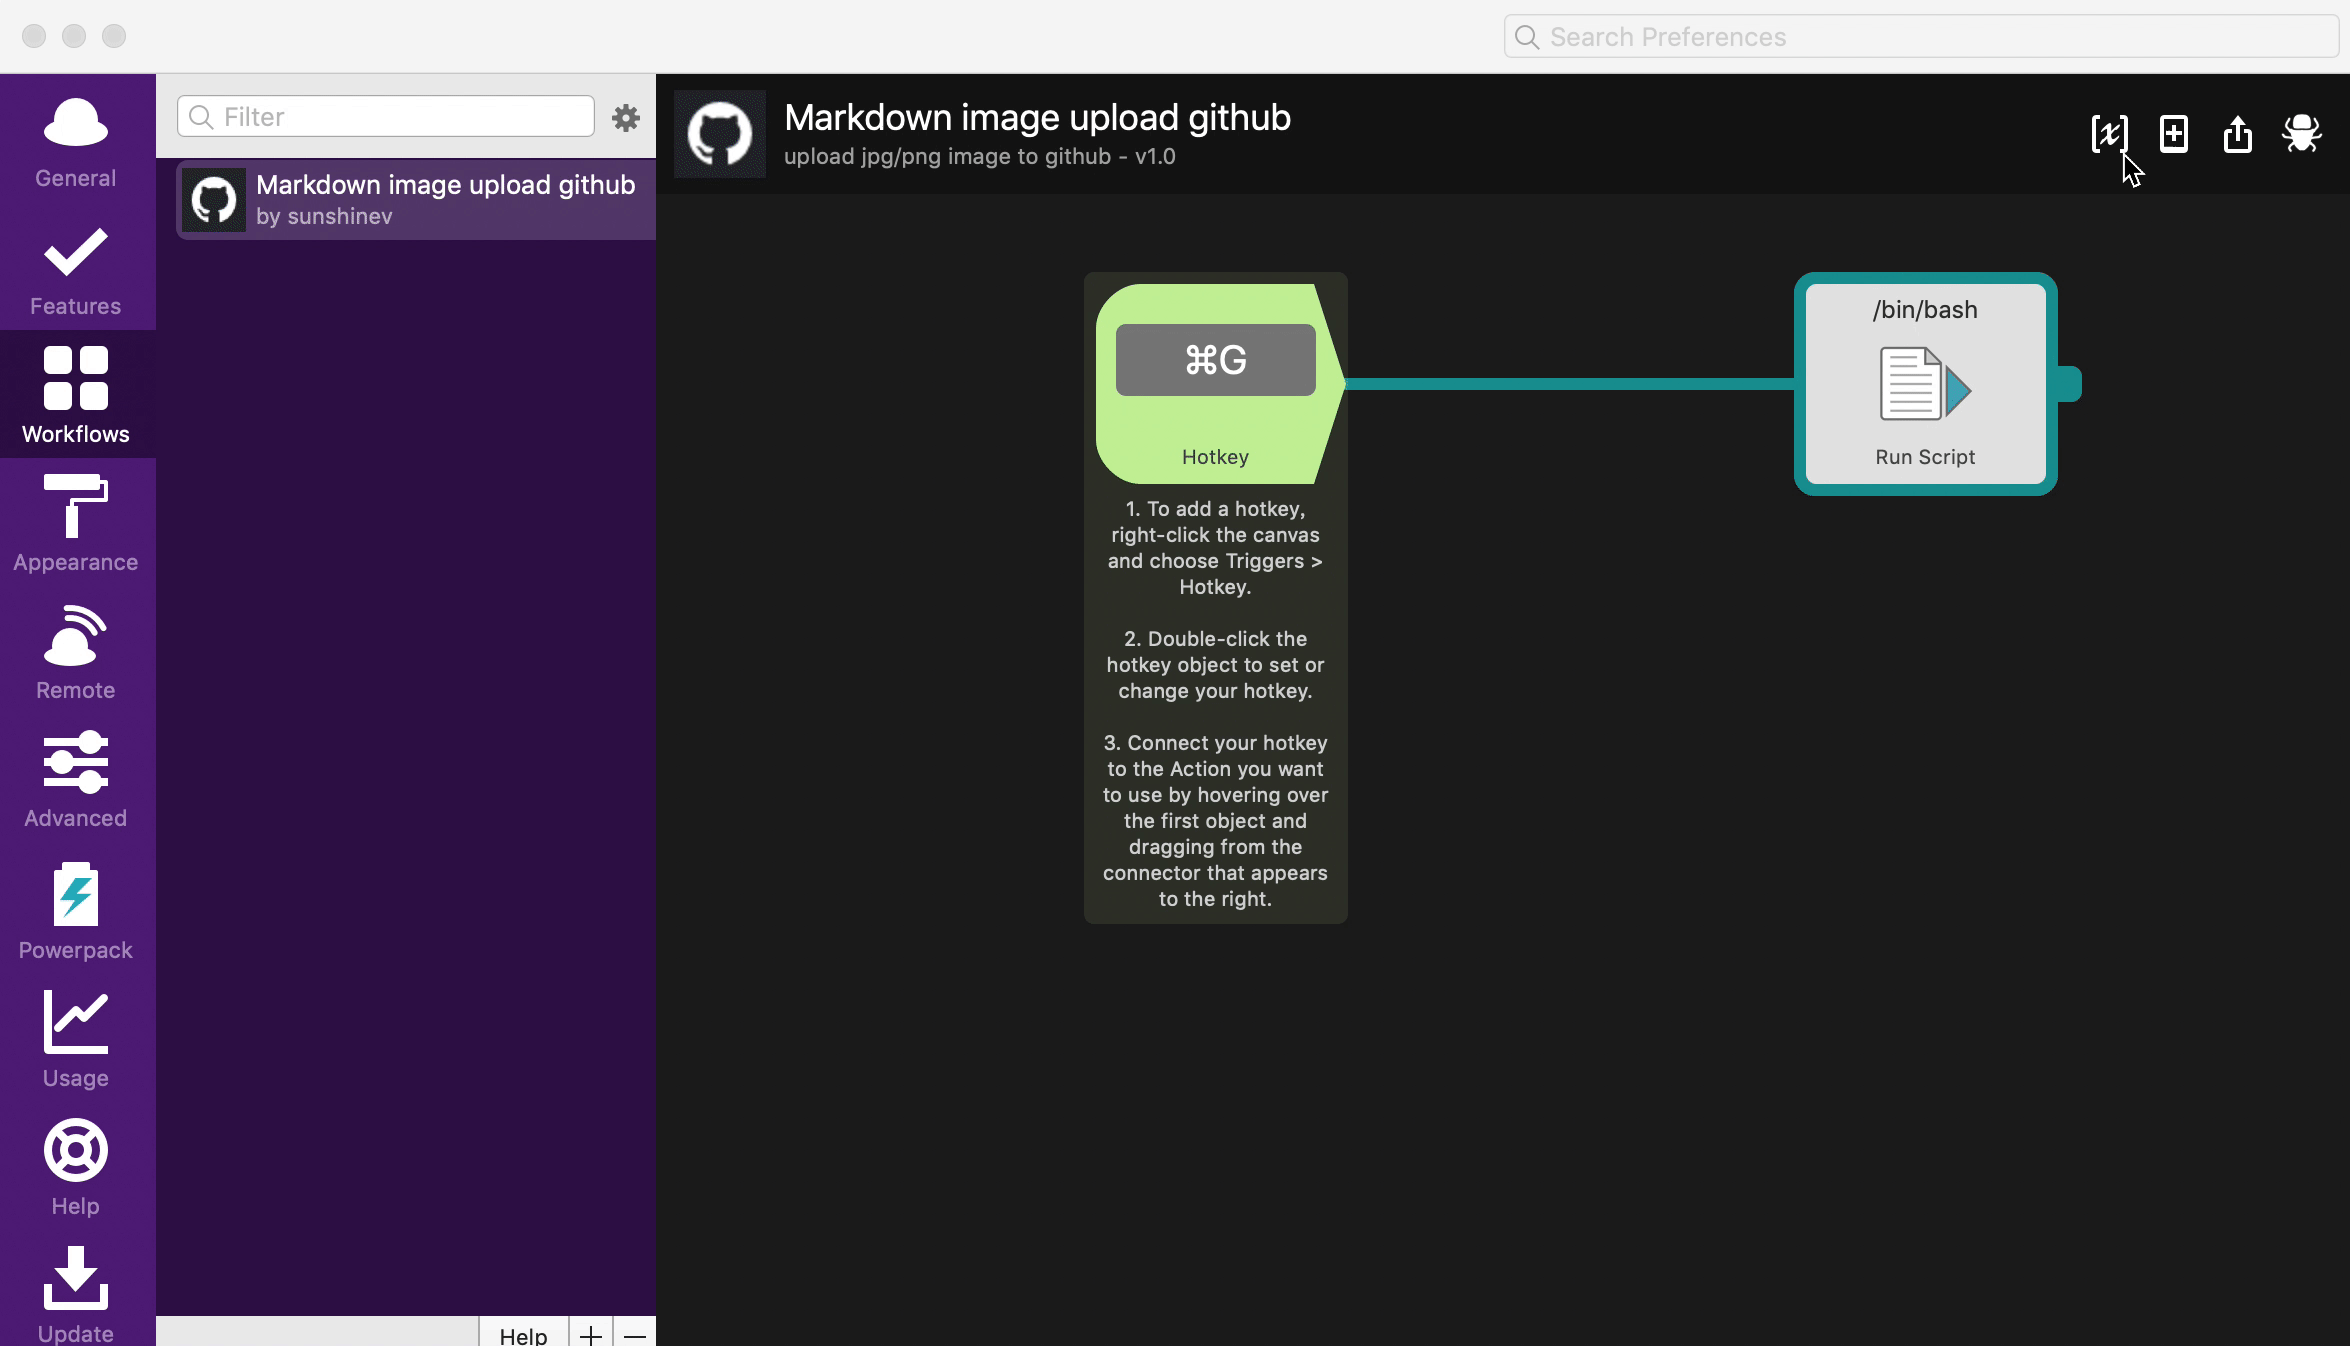
Task: Click the hotkey instructions note text
Action: click(1215, 704)
